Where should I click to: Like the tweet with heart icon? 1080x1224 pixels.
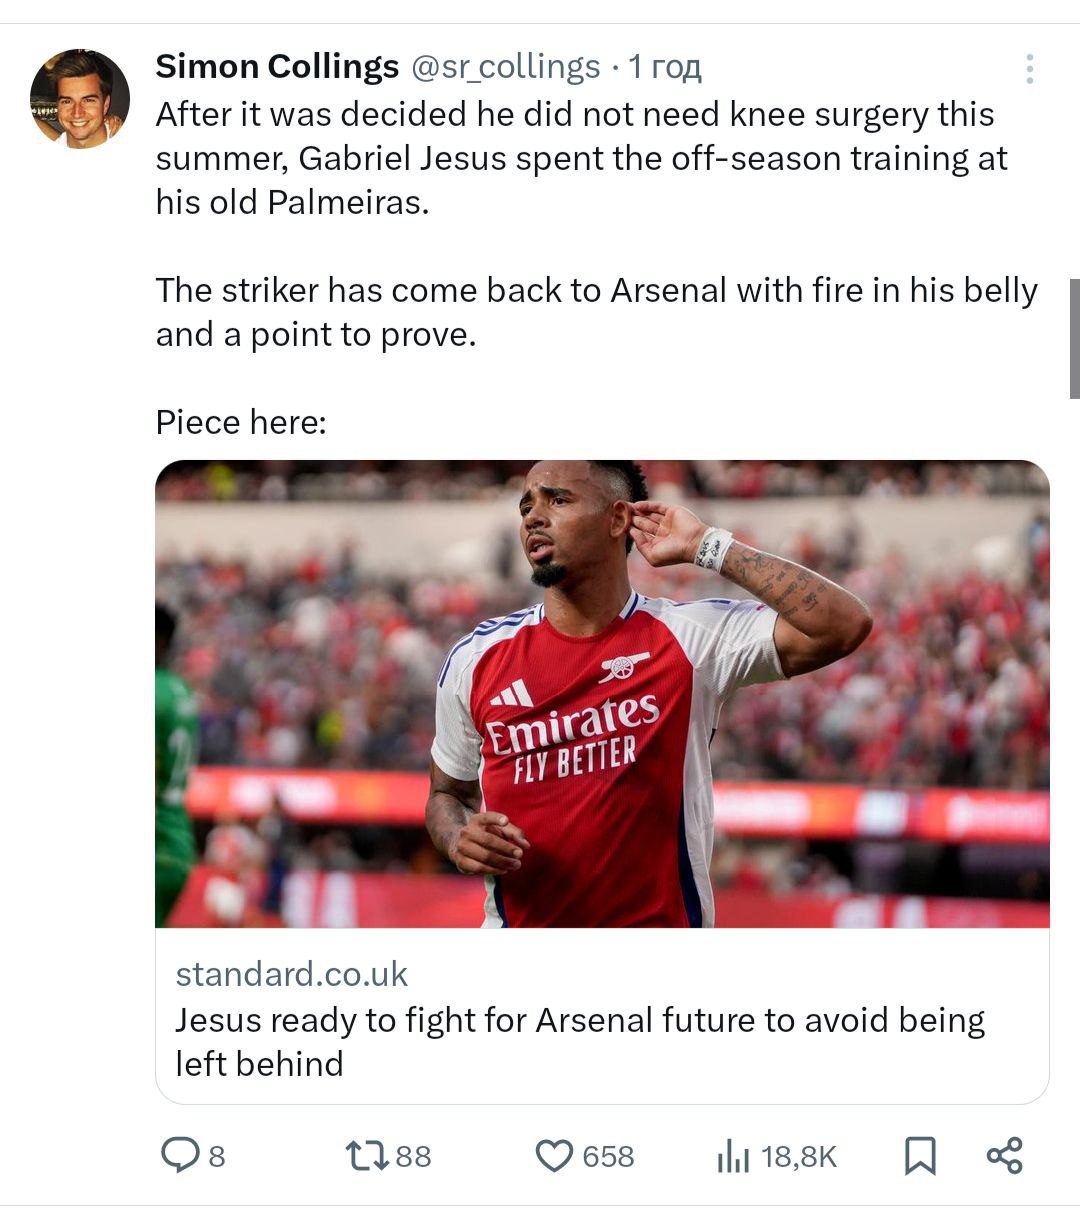point(554,1156)
